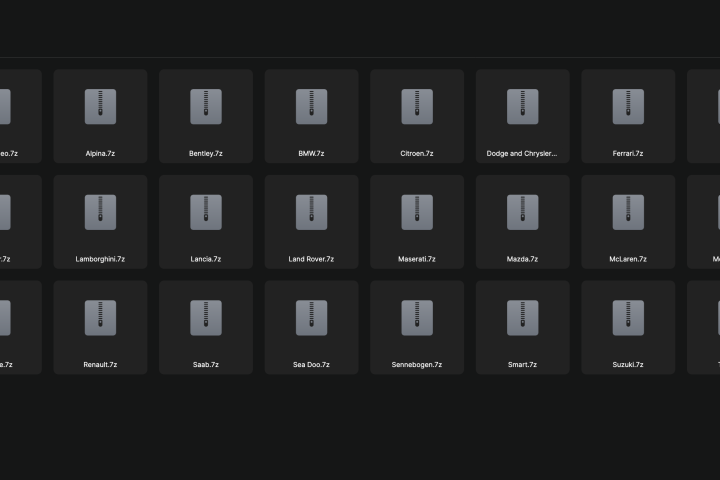Click the Smart.7z archive icon
The image size is (720, 480).
click(x=523, y=318)
